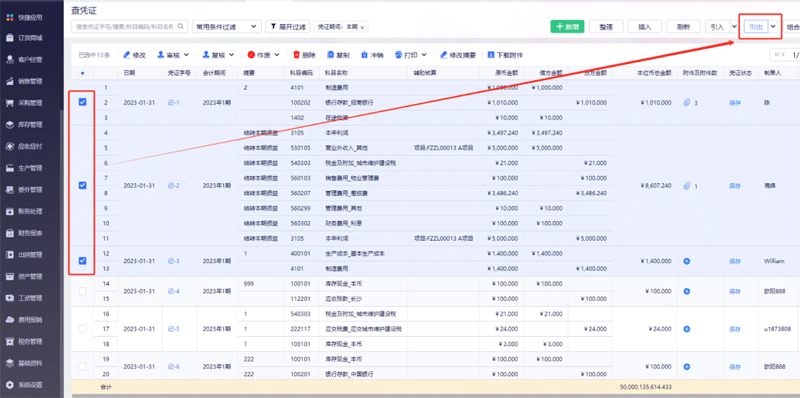Click the 复制 copy toolbar icon
This screenshot has height=398, width=800.
click(x=331, y=55)
